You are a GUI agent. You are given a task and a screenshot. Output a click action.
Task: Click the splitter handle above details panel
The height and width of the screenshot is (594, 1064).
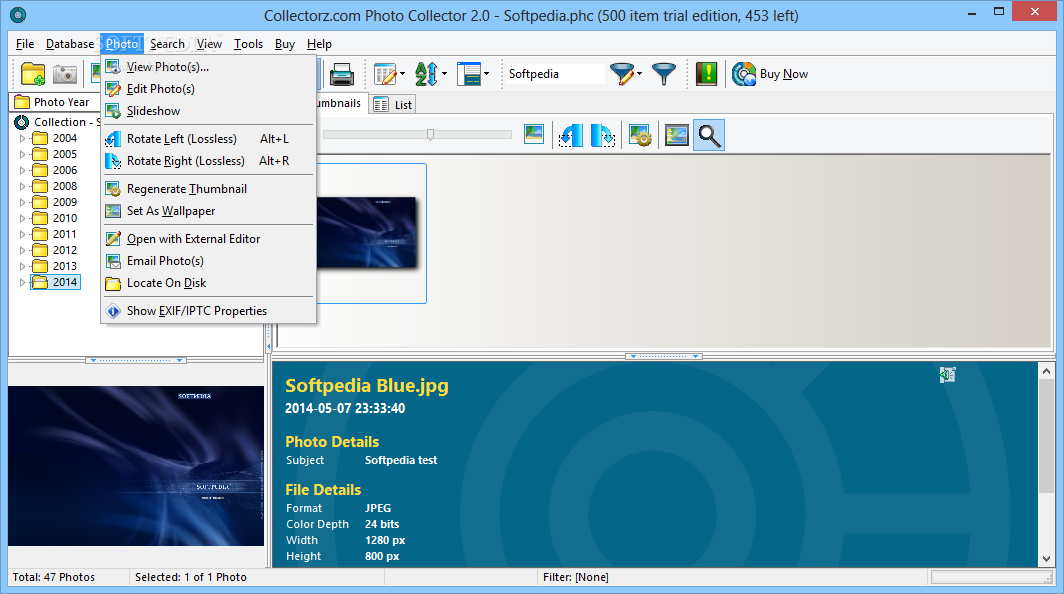pos(664,356)
